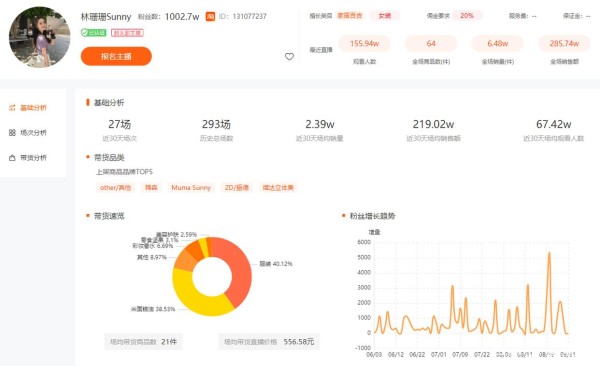Click the heart favorite icon
Viewport: 600px width, 366px height.
click(x=289, y=57)
